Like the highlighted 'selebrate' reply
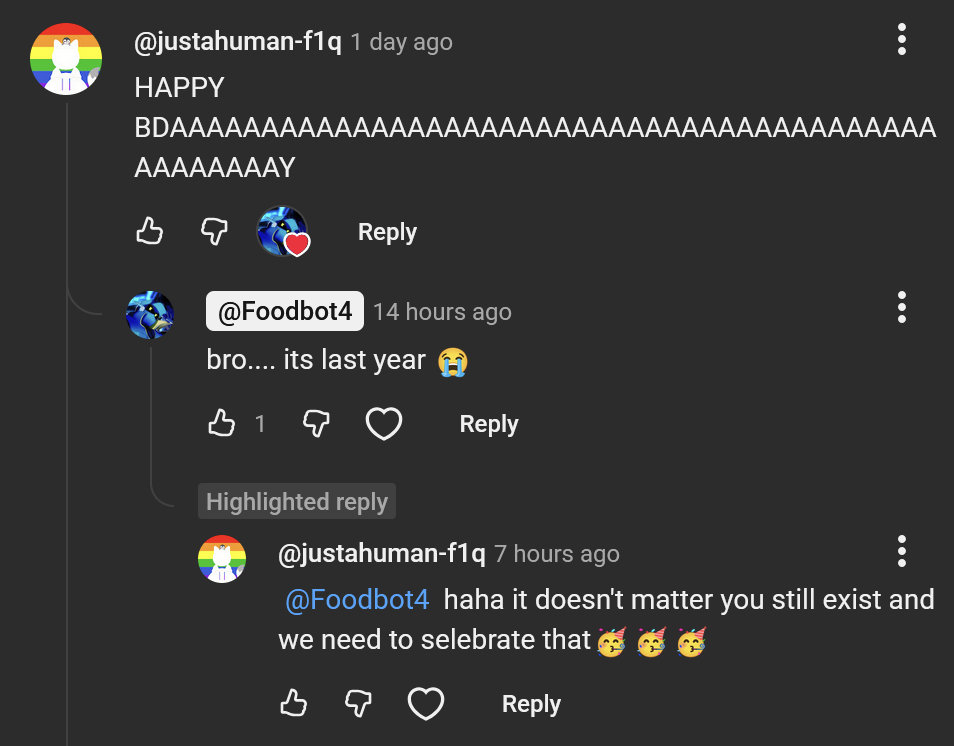Viewport: 954px width, 746px height. point(293,704)
